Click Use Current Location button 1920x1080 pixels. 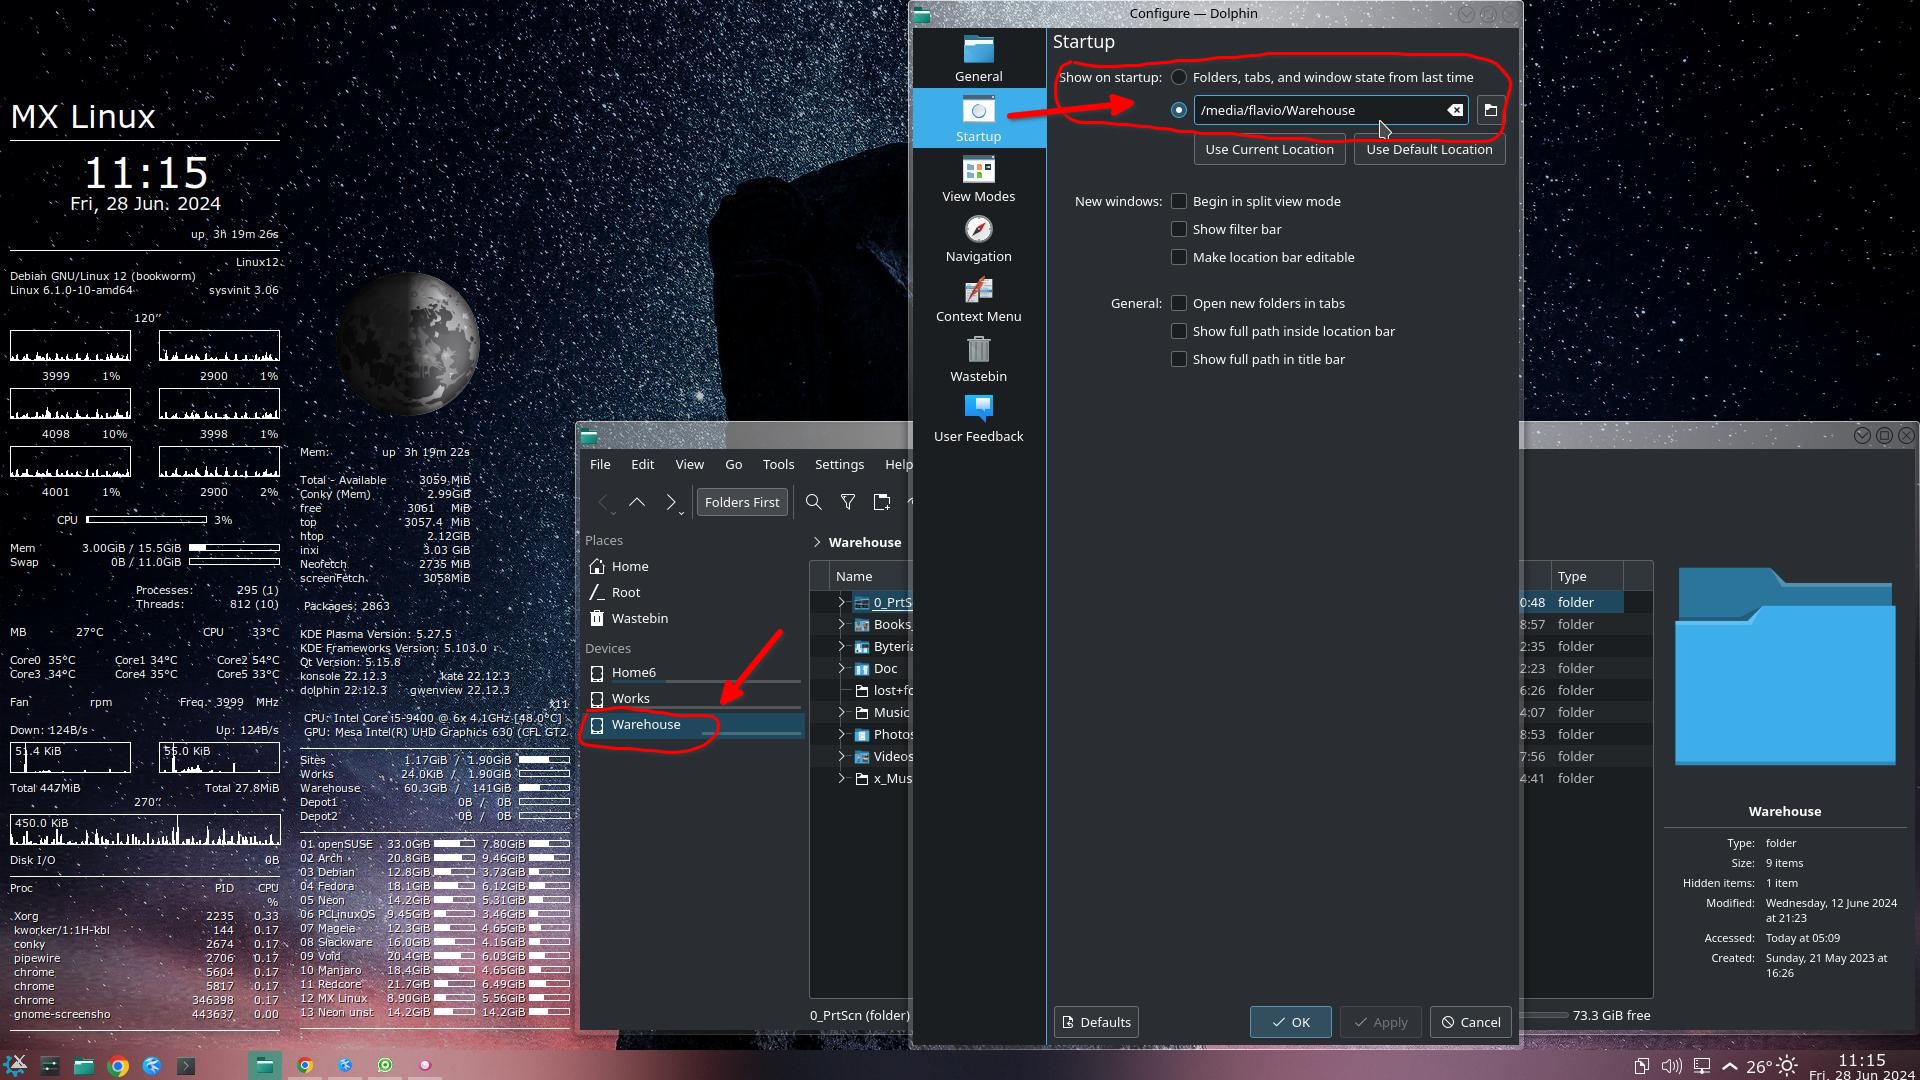tap(1269, 149)
